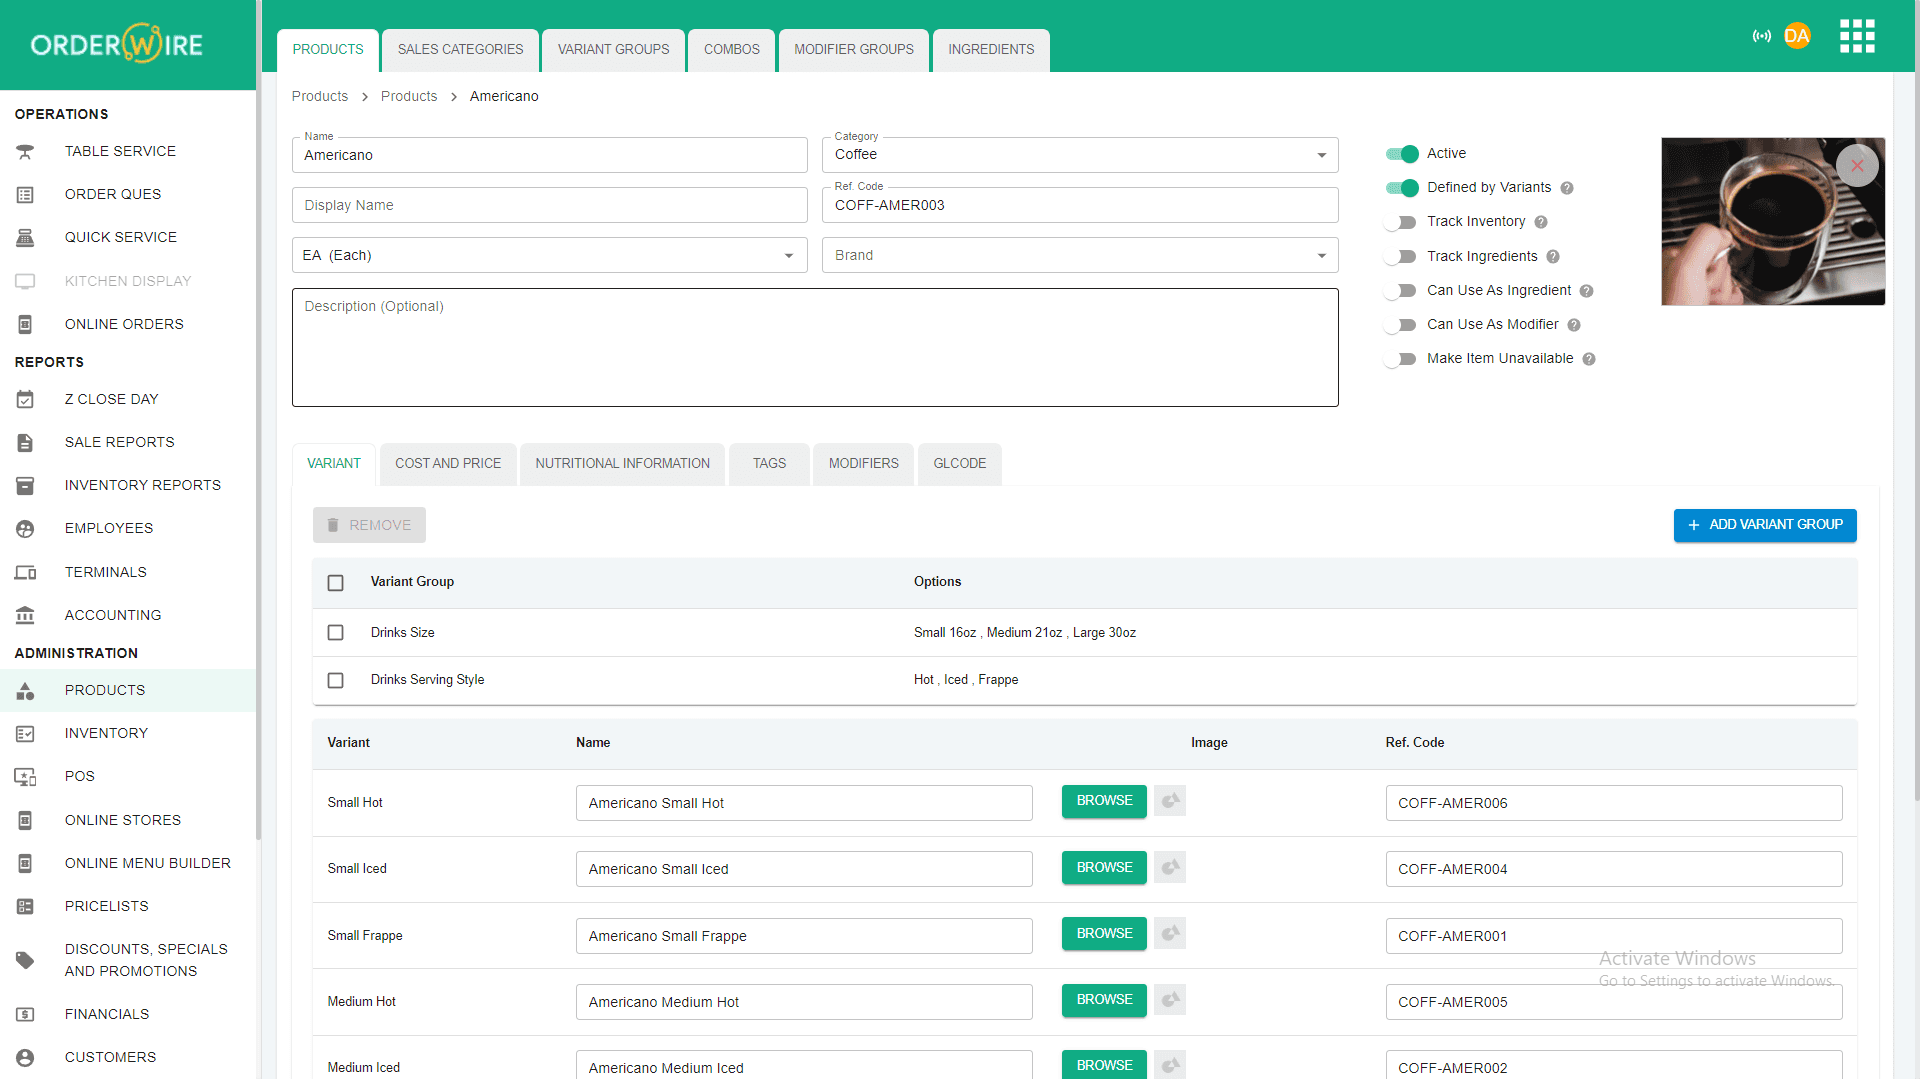Click the Sale Reports document icon
The image size is (1920, 1079).
pyautogui.click(x=25, y=442)
